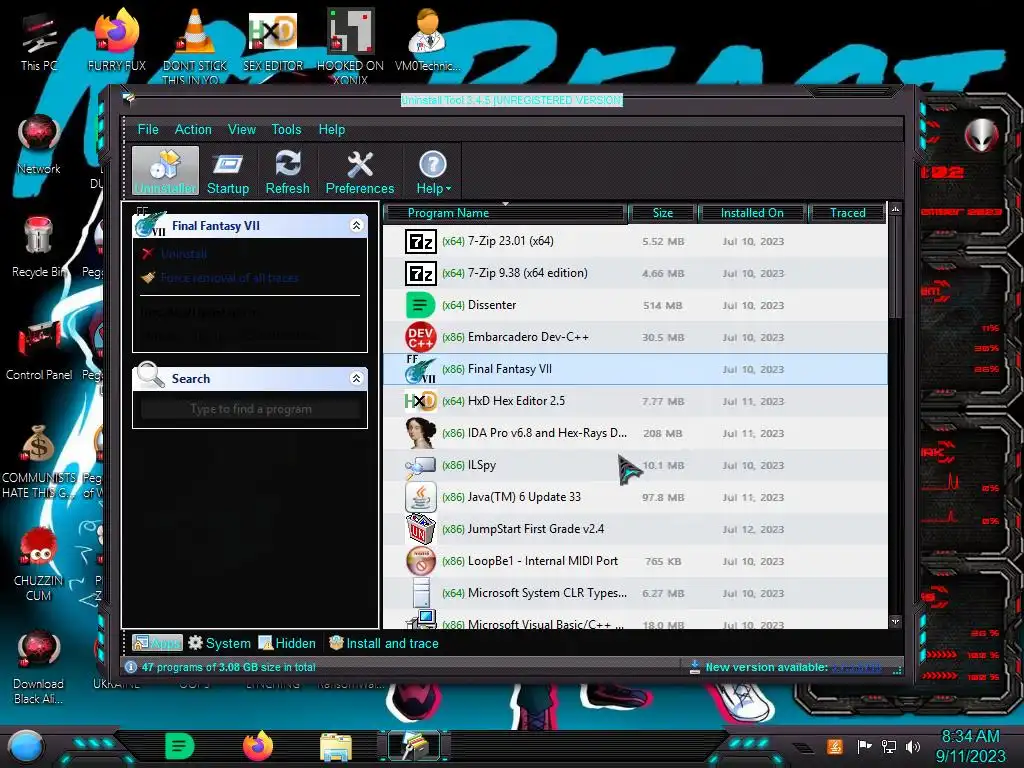
Task: Click the 208 MB size of IDA Pro
Action: 662,434
